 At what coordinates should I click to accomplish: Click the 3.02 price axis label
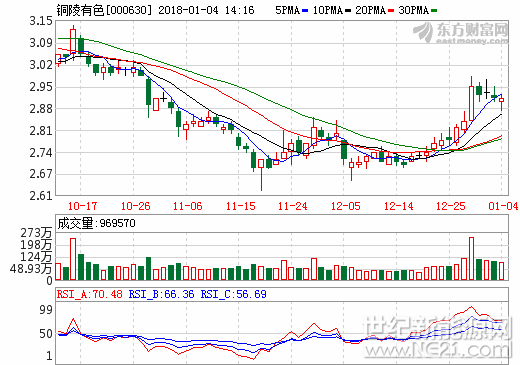41,65
